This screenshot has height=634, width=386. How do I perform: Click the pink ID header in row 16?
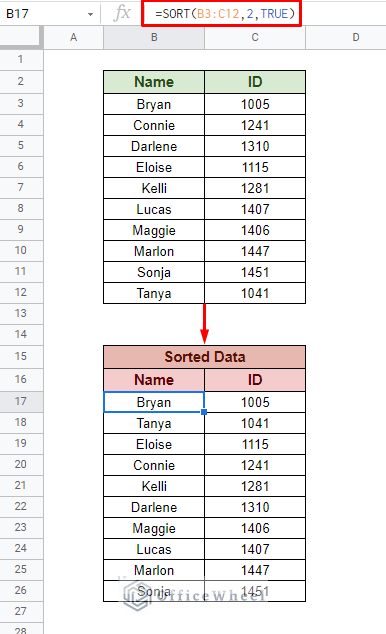click(x=255, y=380)
